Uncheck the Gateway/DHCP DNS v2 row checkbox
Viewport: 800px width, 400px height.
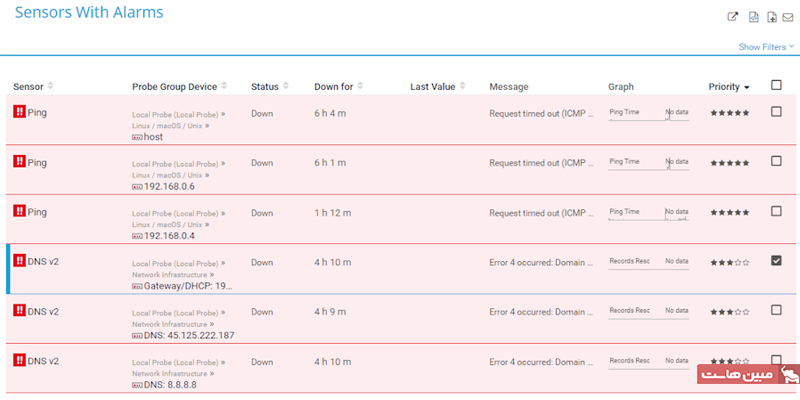[776, 261]
